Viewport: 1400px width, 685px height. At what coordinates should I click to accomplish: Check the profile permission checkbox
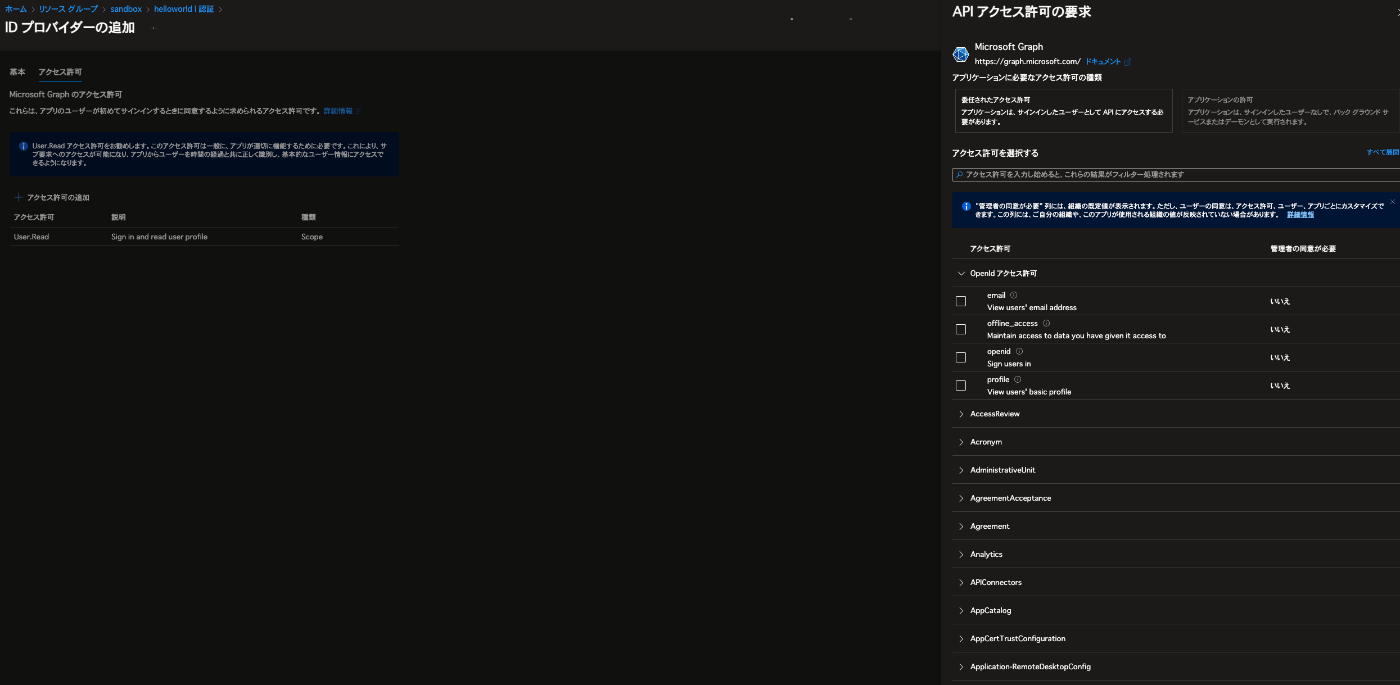(961, 385)
